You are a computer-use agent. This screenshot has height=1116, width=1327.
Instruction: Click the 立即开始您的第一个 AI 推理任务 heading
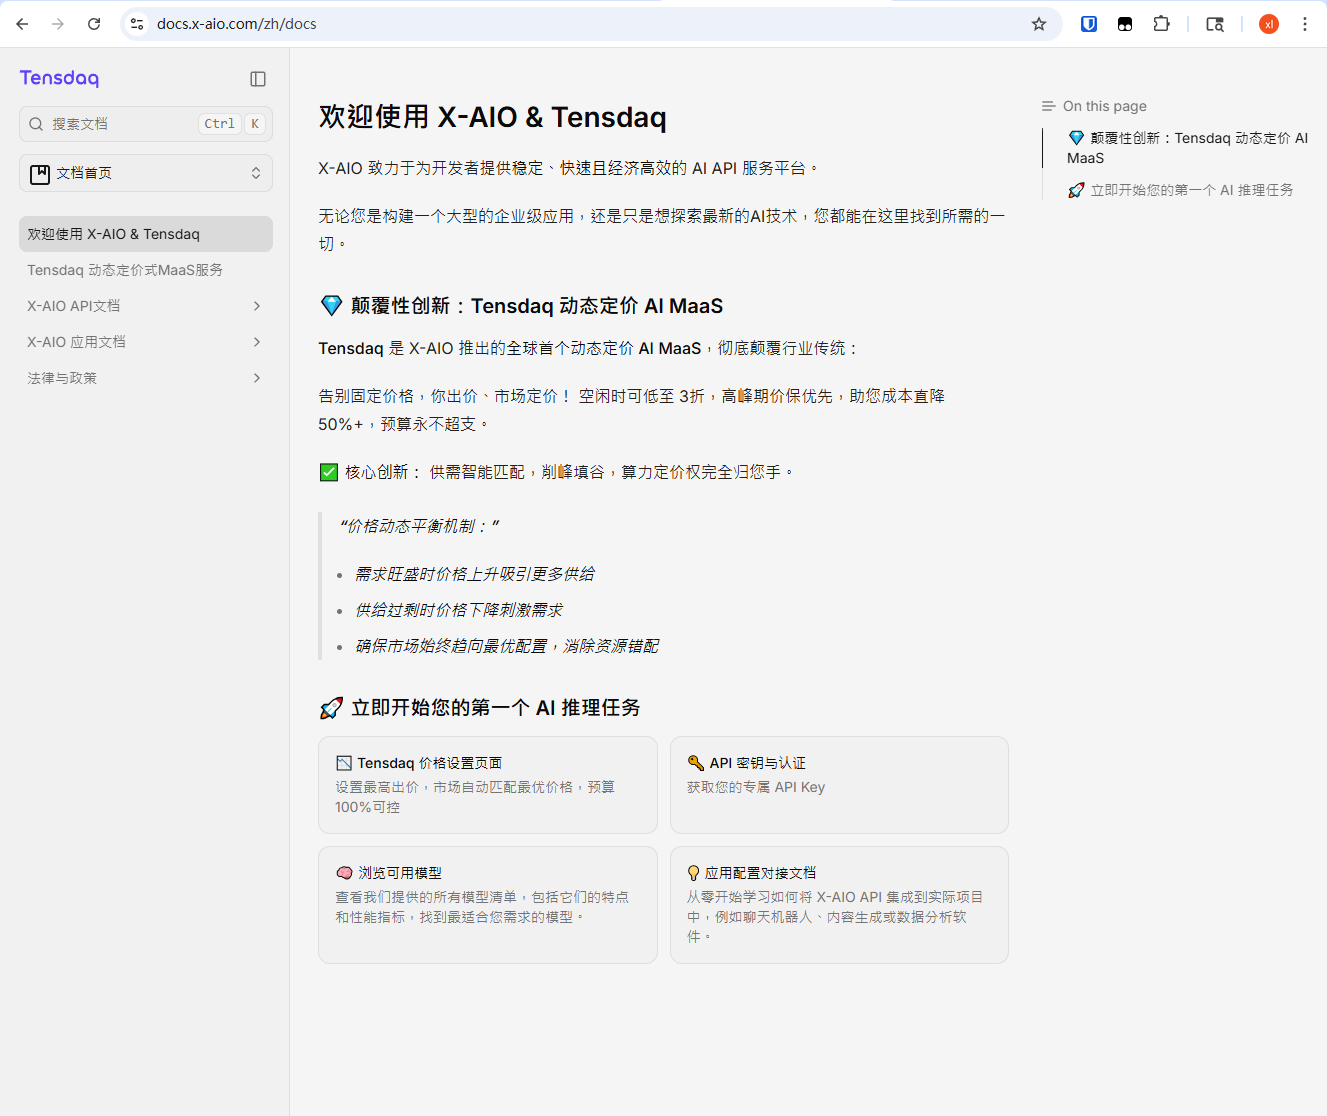click(x=480, y=708)
